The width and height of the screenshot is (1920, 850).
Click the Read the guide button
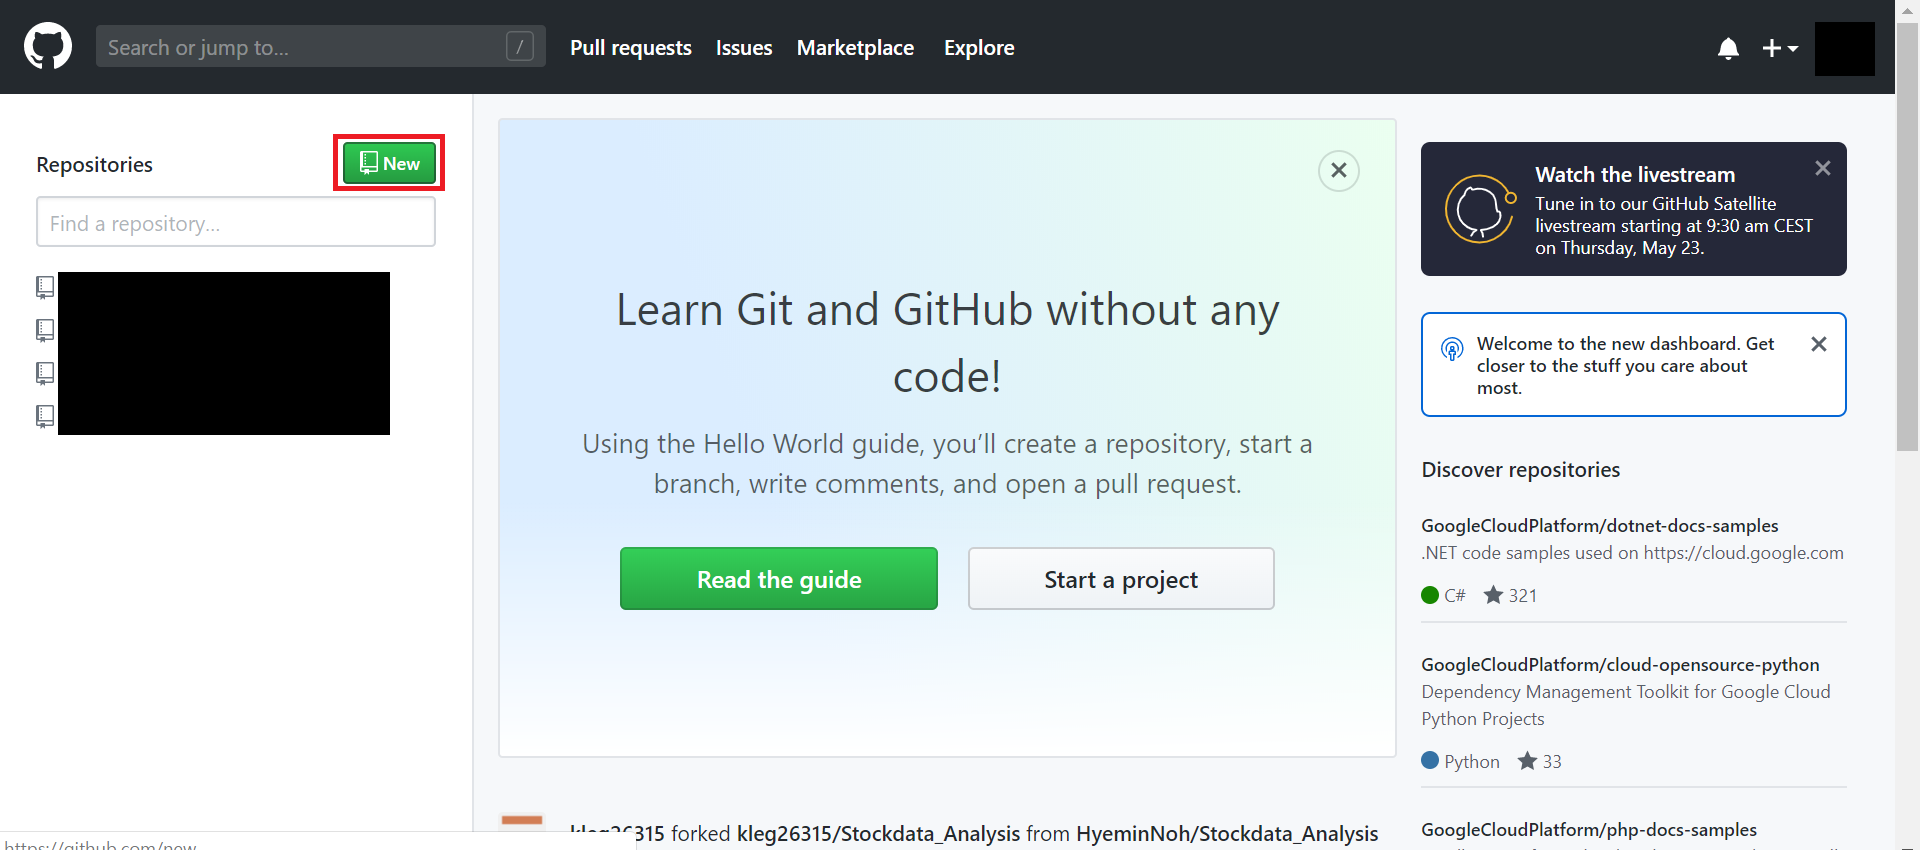pos(779,579)
